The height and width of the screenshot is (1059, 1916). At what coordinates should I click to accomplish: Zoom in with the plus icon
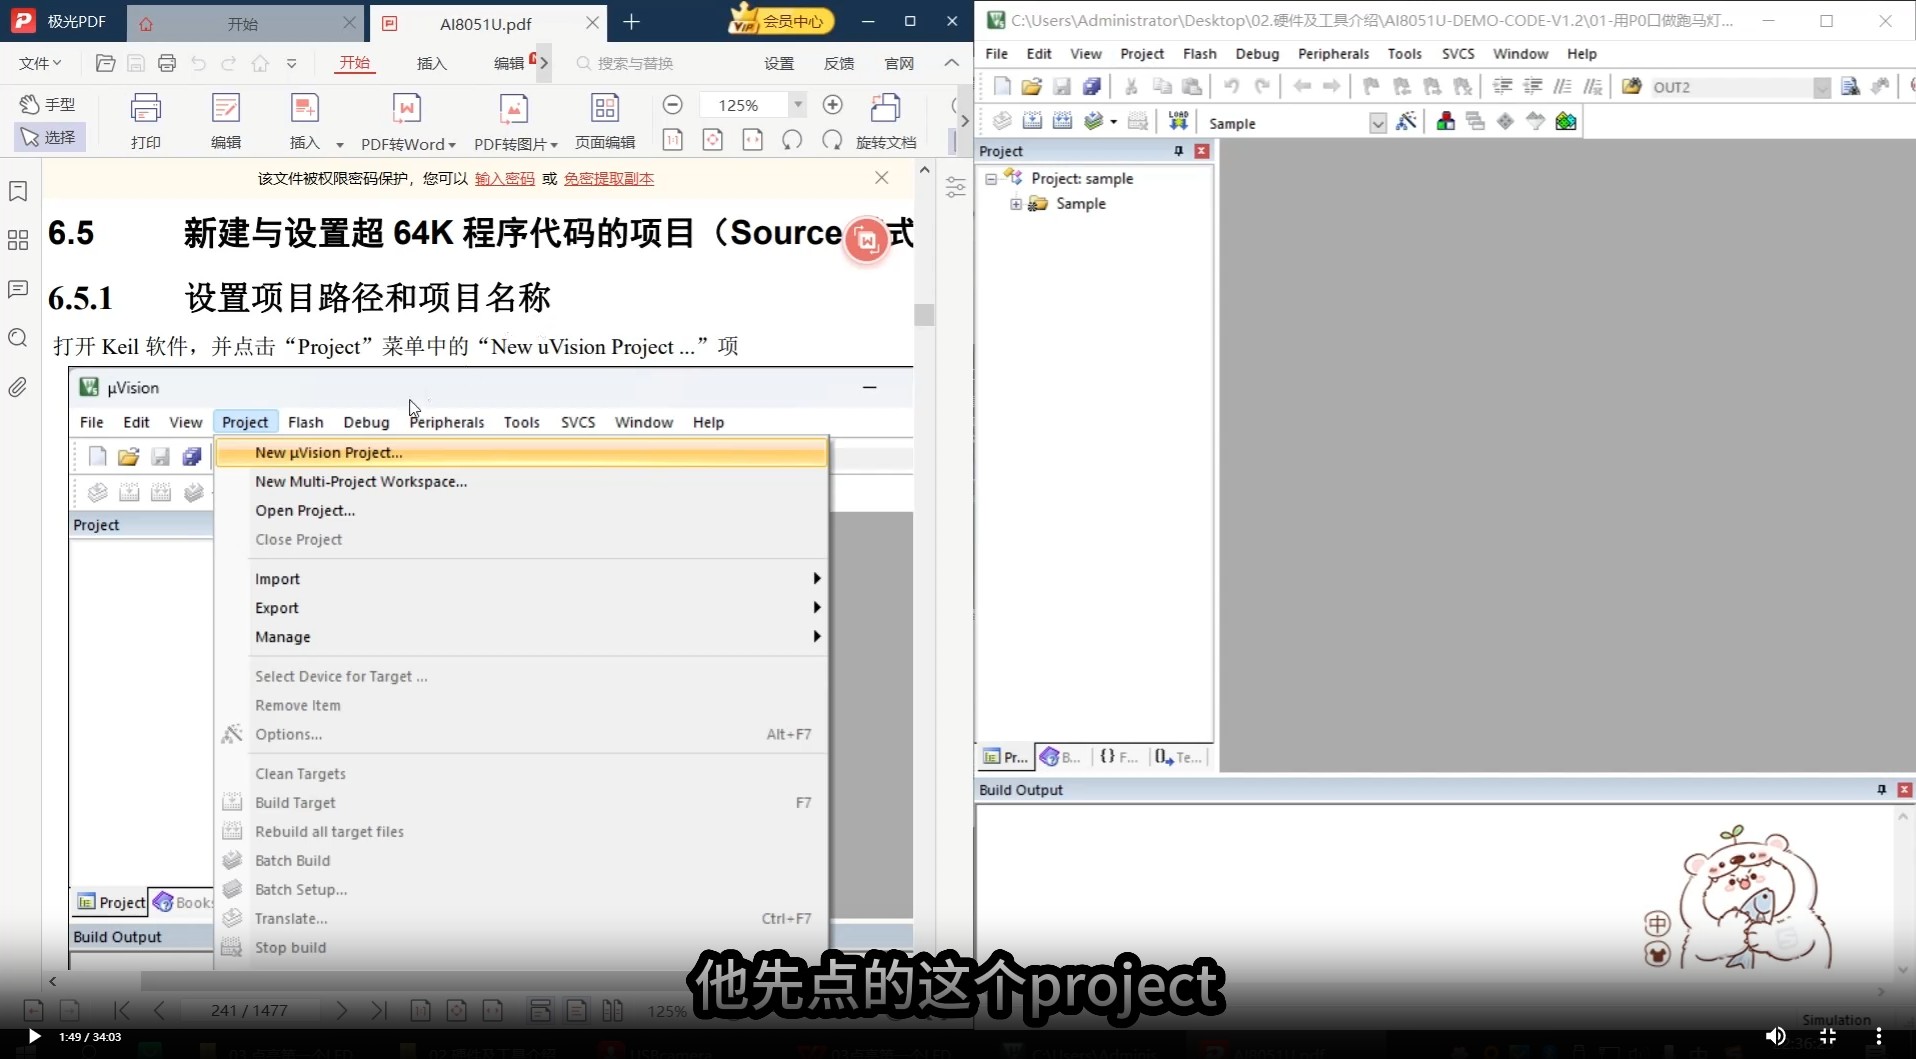pos(832,105)
